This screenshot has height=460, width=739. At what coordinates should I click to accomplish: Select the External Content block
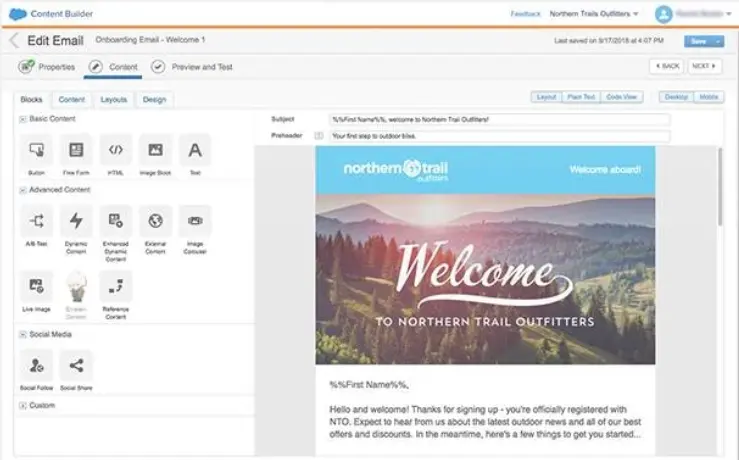155,221
